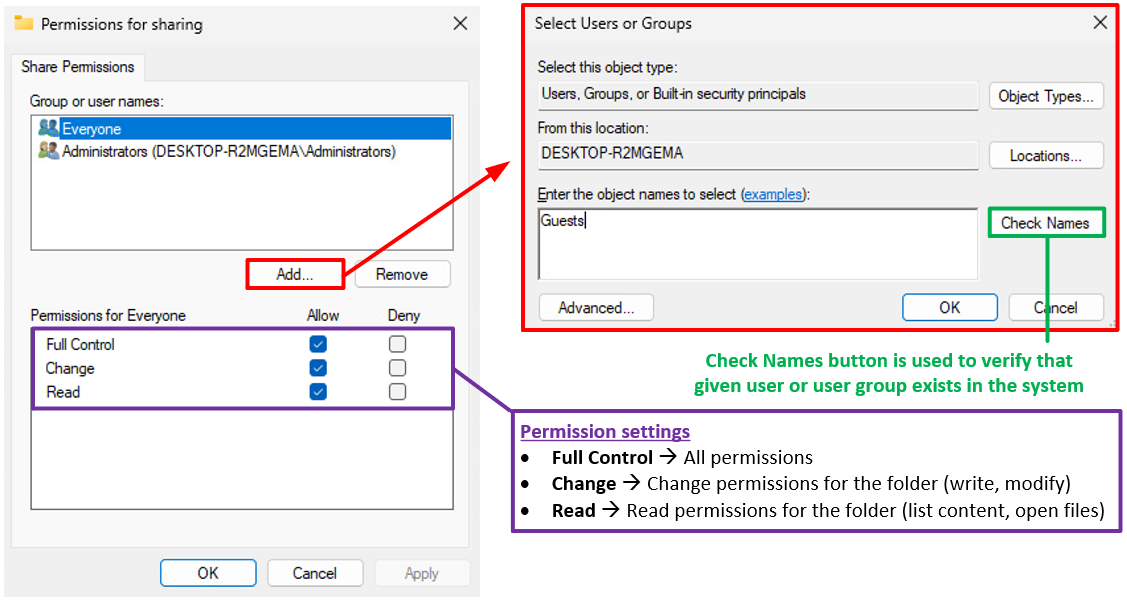Screen dimensions: 1127x600
Task: Click Remove to delete selected group
Action: [401, 274]
